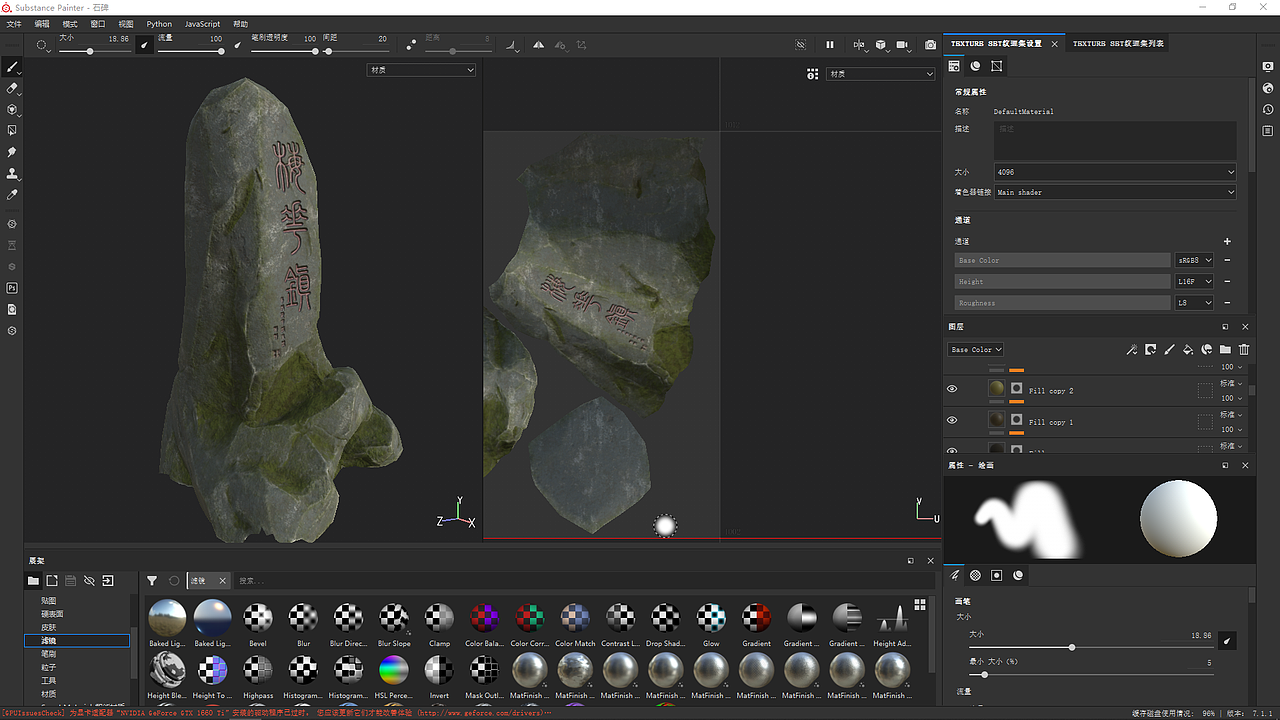The image size is (1280, 720).
Task: Open the texture size 4096 dropdown
Action: [x=1115, y=172]
